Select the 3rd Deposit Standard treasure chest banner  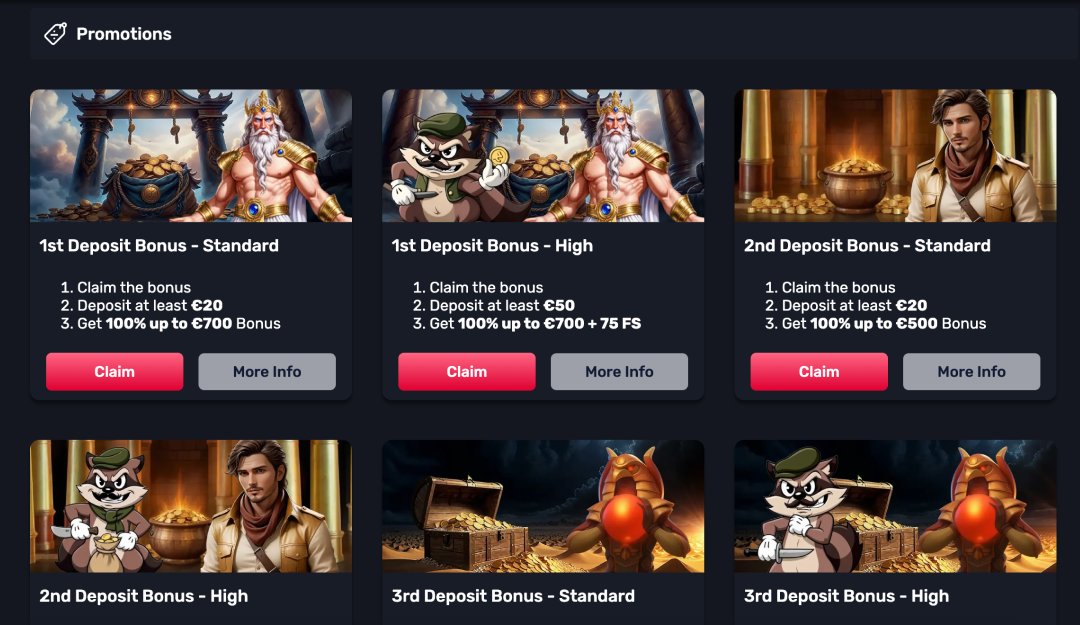click(543, 506)
